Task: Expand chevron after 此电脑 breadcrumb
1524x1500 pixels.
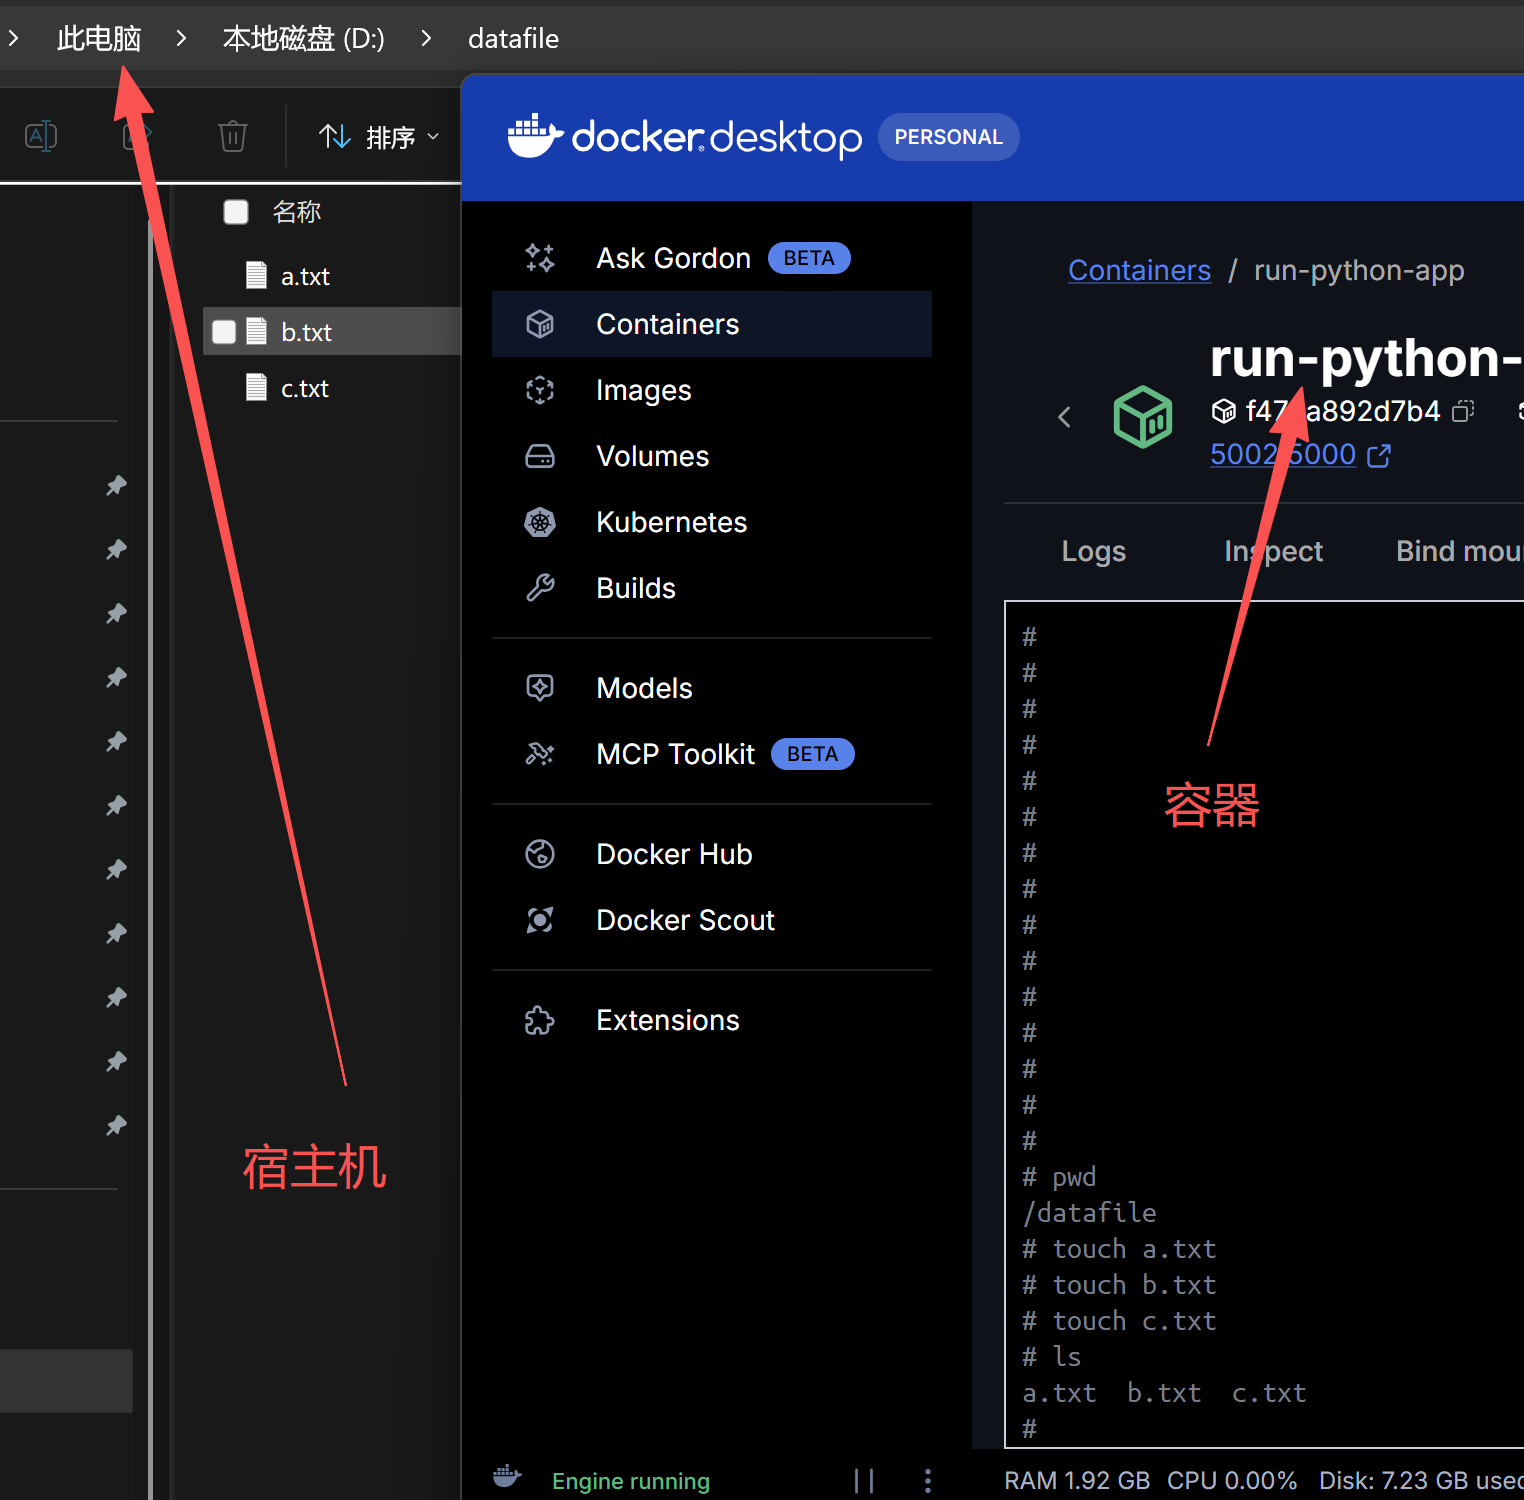Action: [181, 38]
